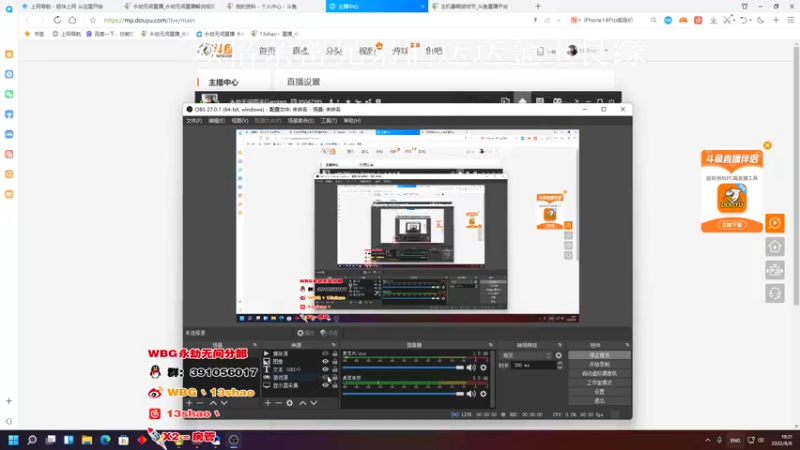Move selected source up in Sources panel
Viewport: 800px width, 450px height.
click(303, 403)
